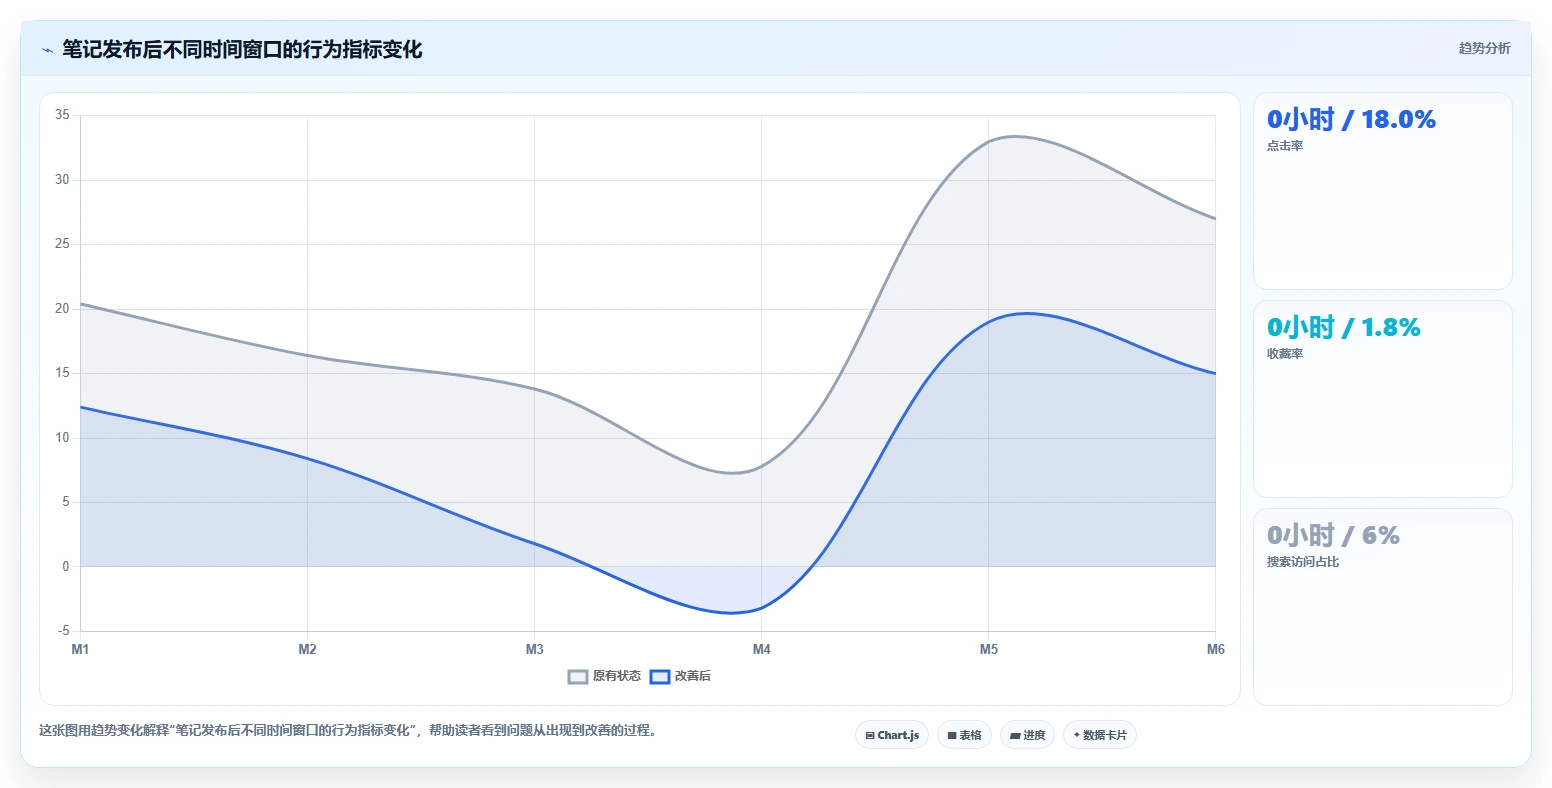Select the 表格 pill tag
The image size is (1552, 788).
point(965,735)
